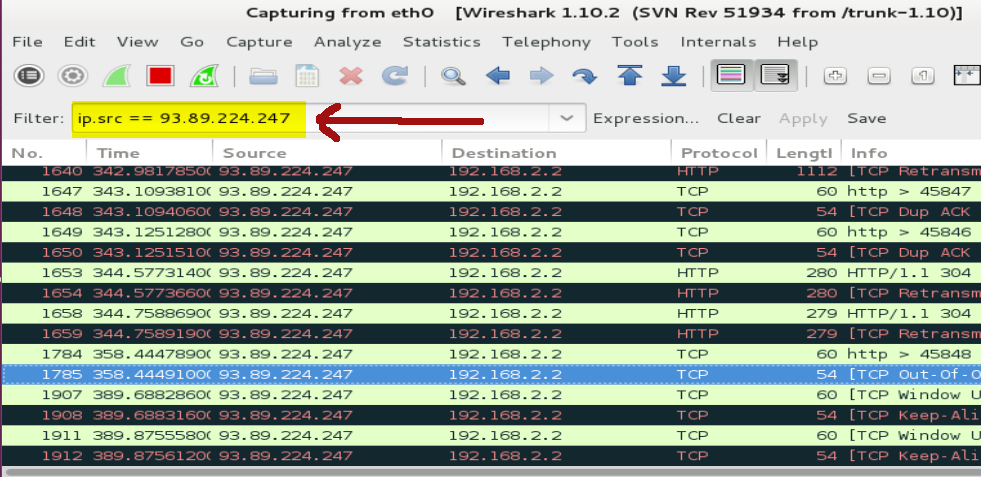Zoom in on packet text
Viewport: 981px width, 477px height.
tap(835, 76)
